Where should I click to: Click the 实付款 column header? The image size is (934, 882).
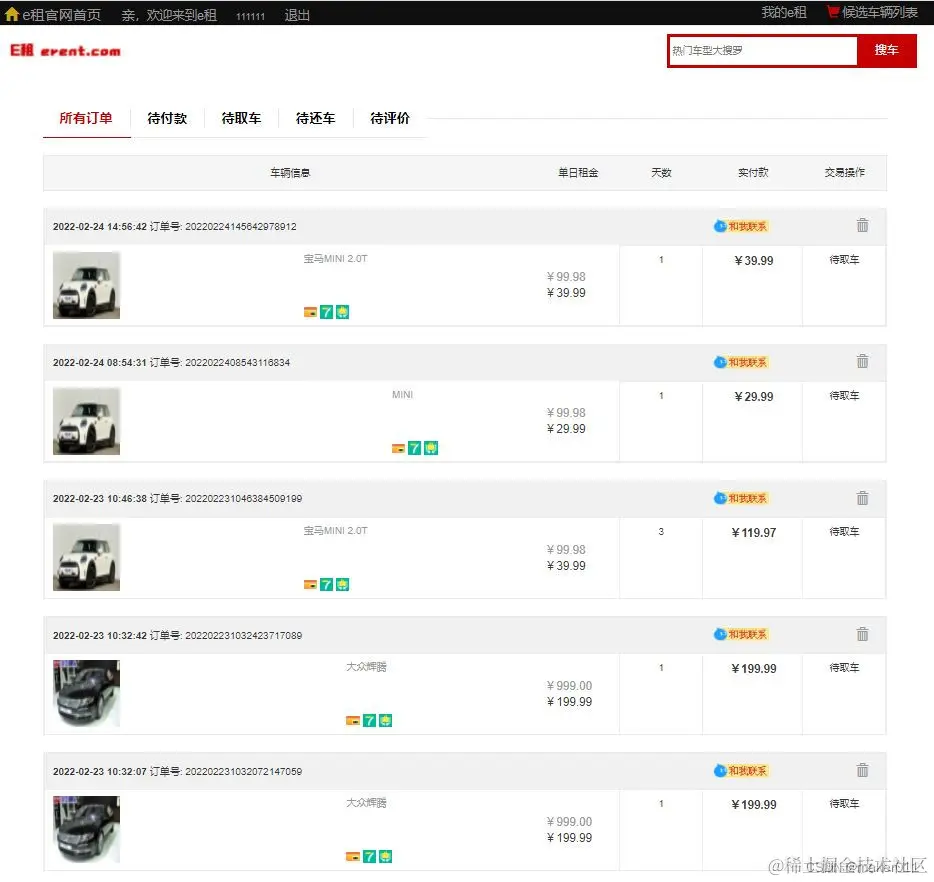pos(753,173)
